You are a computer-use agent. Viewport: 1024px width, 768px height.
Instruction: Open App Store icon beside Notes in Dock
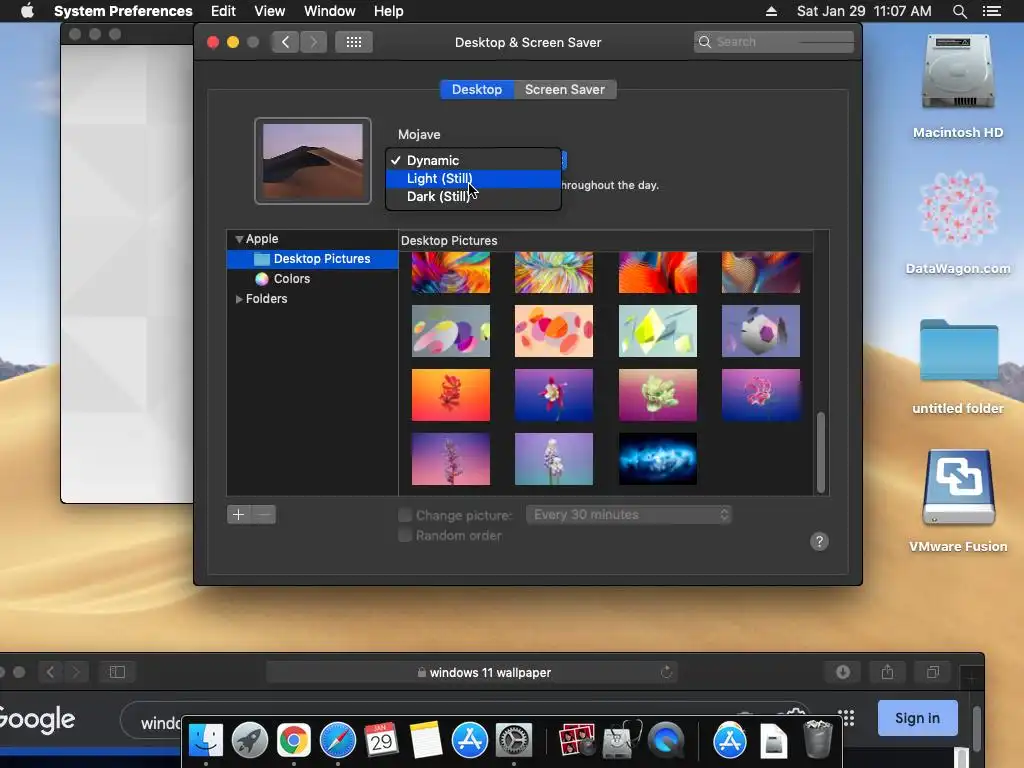click(470, 741)
